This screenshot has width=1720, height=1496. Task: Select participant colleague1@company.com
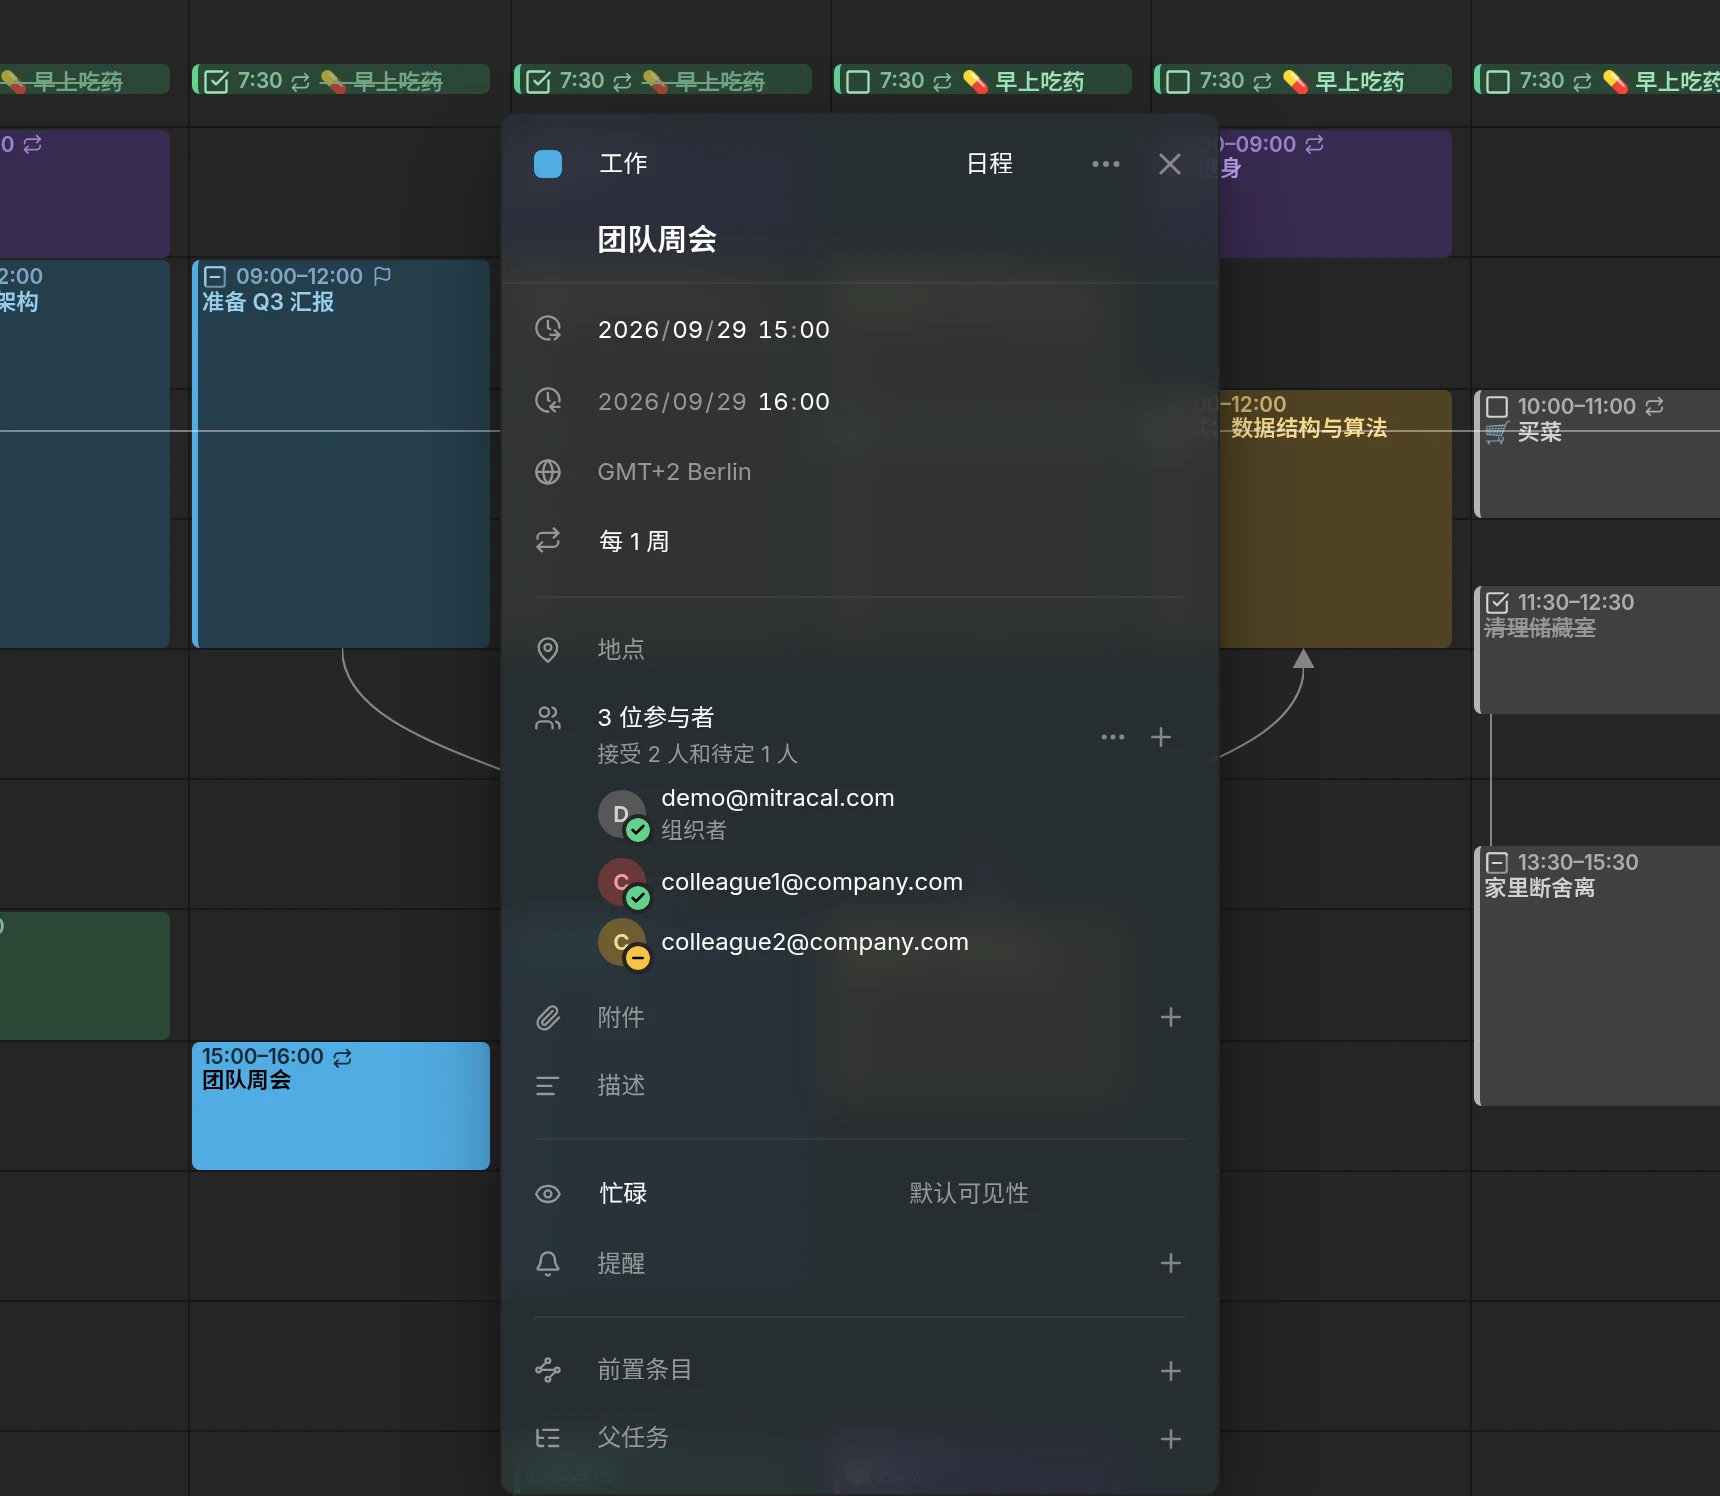pos(812,882)
